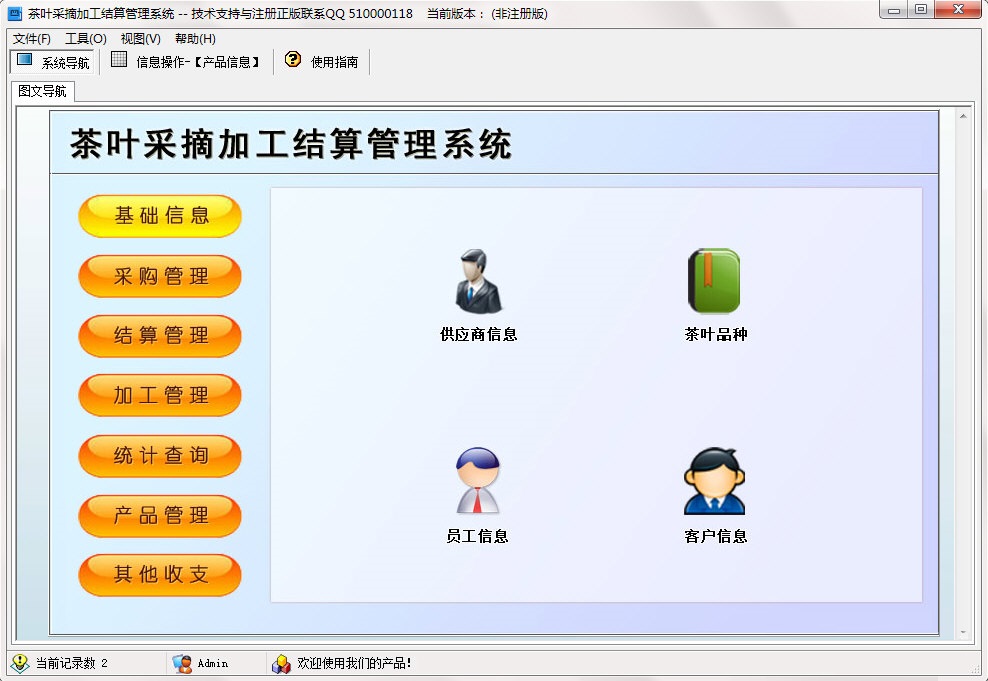
Task: Click the 结算管理 sidebar button
Action: tap(159, 336)
